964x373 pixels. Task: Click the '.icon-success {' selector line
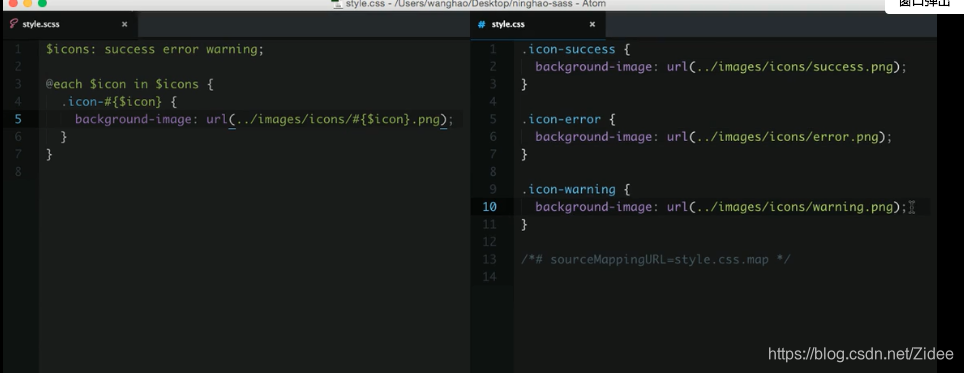point(575,49)
